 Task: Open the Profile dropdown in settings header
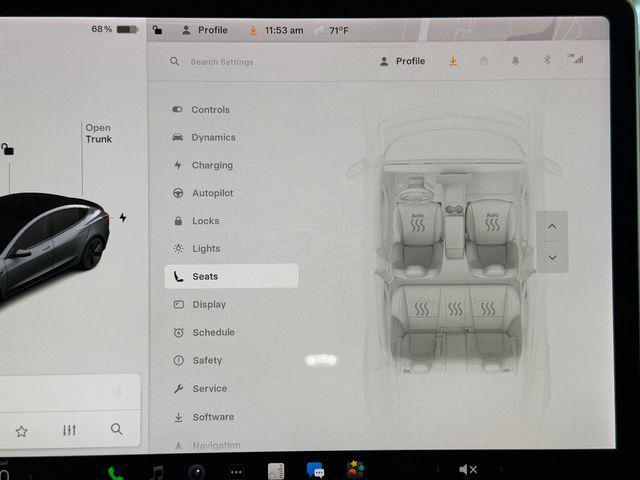(402, 61)
